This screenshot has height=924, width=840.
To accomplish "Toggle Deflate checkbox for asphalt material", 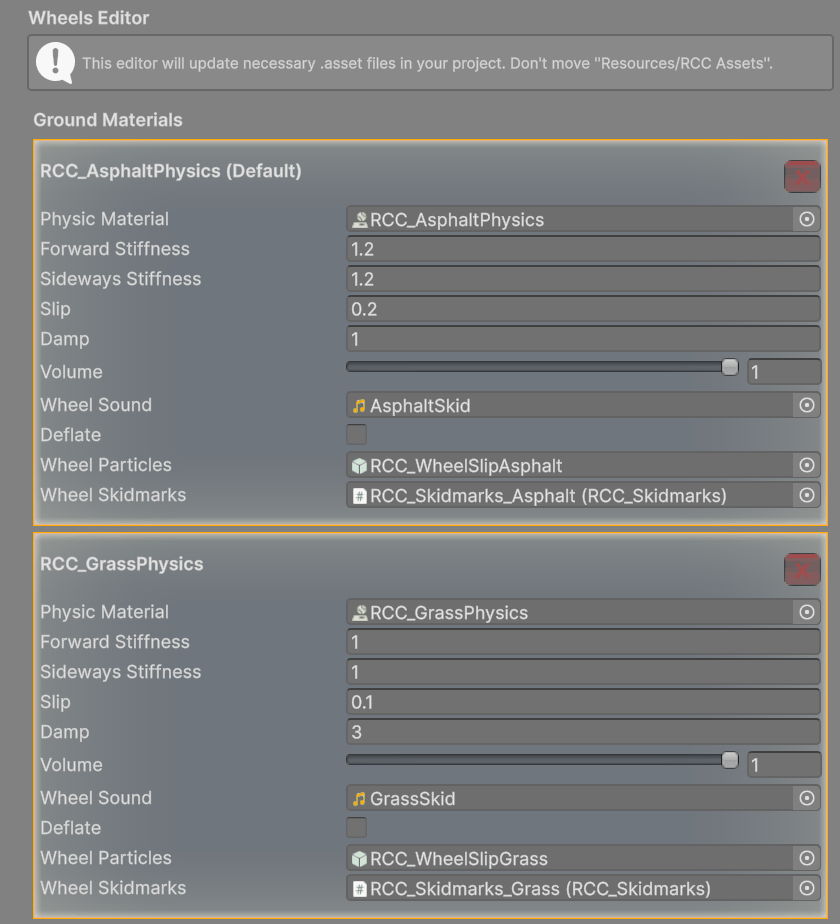I will 357,434.
